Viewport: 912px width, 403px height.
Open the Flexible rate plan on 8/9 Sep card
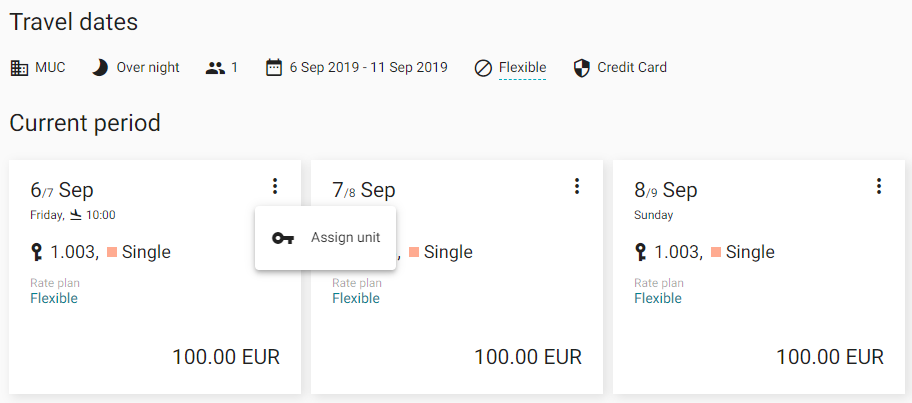click(x=658, y=298)
